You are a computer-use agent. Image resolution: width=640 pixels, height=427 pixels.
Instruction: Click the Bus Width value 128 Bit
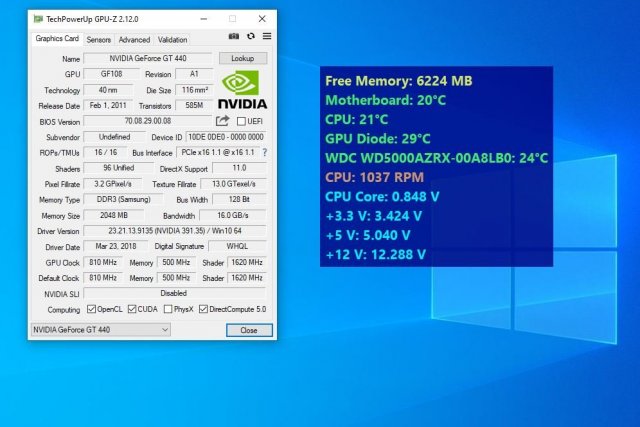pos(239,199)
